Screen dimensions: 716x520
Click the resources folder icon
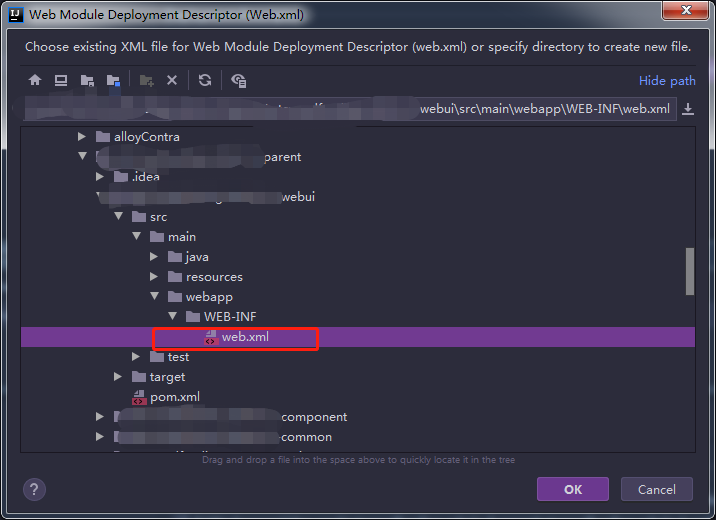coord(175,277)
